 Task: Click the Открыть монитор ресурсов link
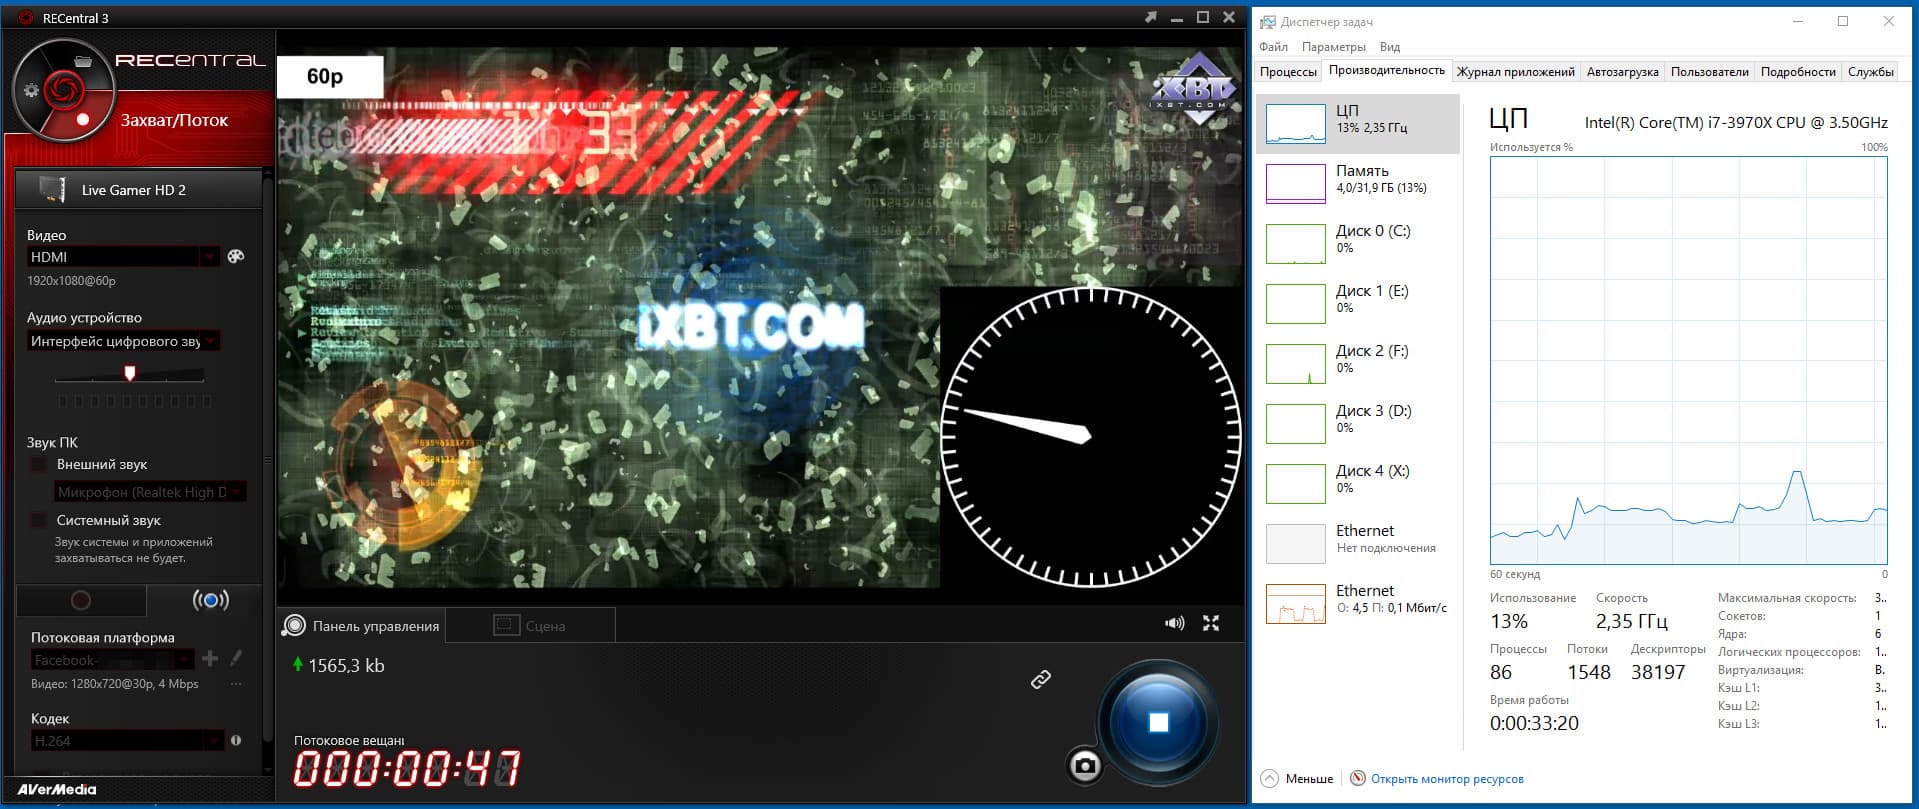1447,779
